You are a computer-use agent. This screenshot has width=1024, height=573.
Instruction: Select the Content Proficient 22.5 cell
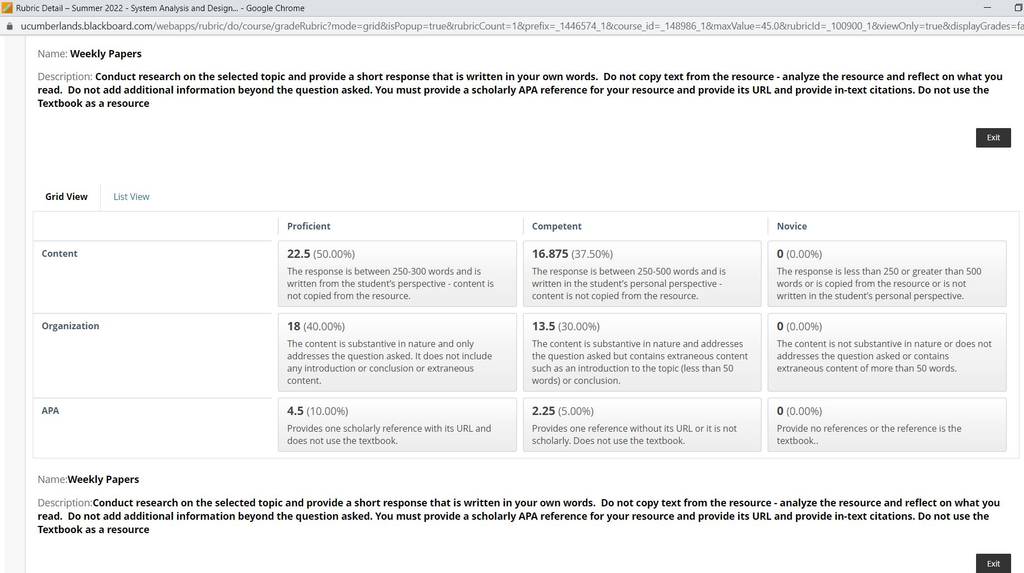coord(397,274)
